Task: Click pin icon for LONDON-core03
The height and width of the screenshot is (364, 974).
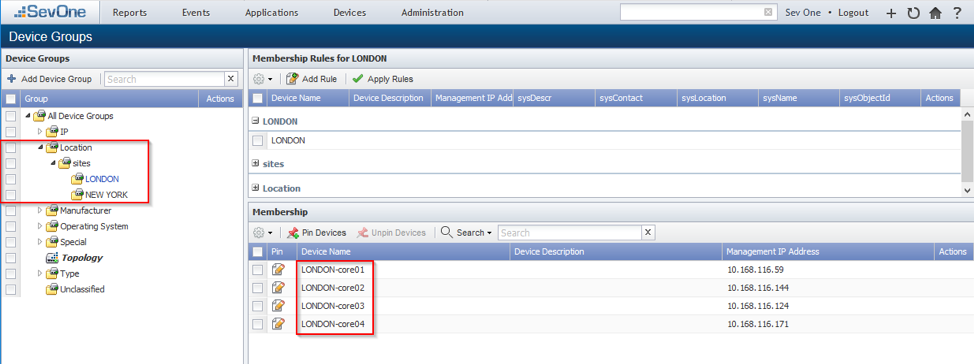Action: click(278, 306)
